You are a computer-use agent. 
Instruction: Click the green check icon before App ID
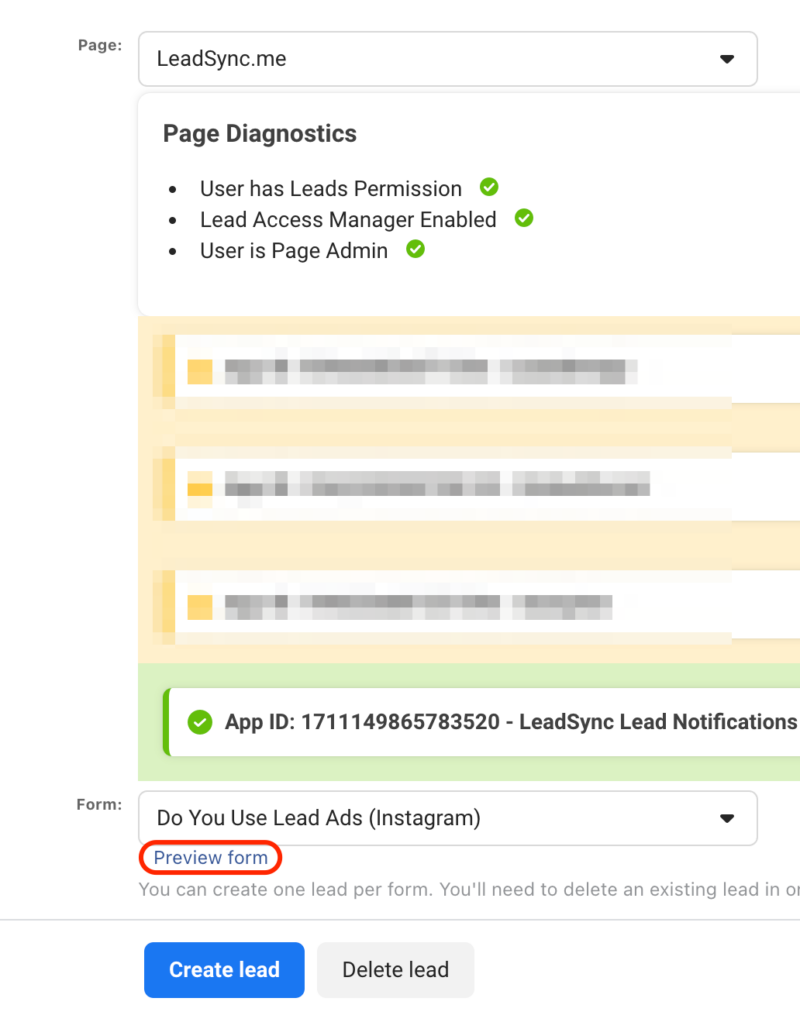pos(200,722)
